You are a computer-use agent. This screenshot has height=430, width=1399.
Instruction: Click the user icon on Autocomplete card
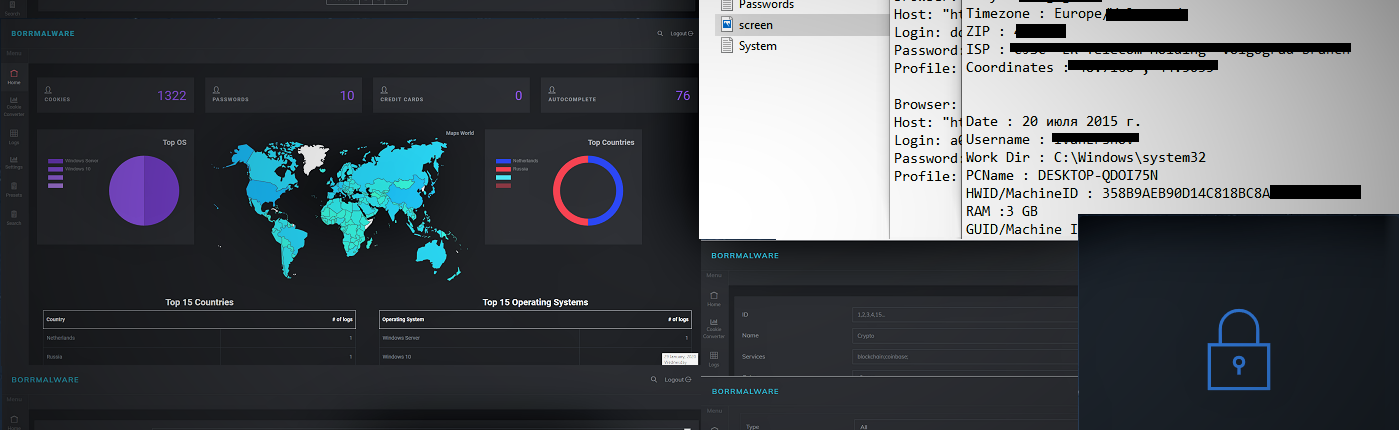[552, 90]
